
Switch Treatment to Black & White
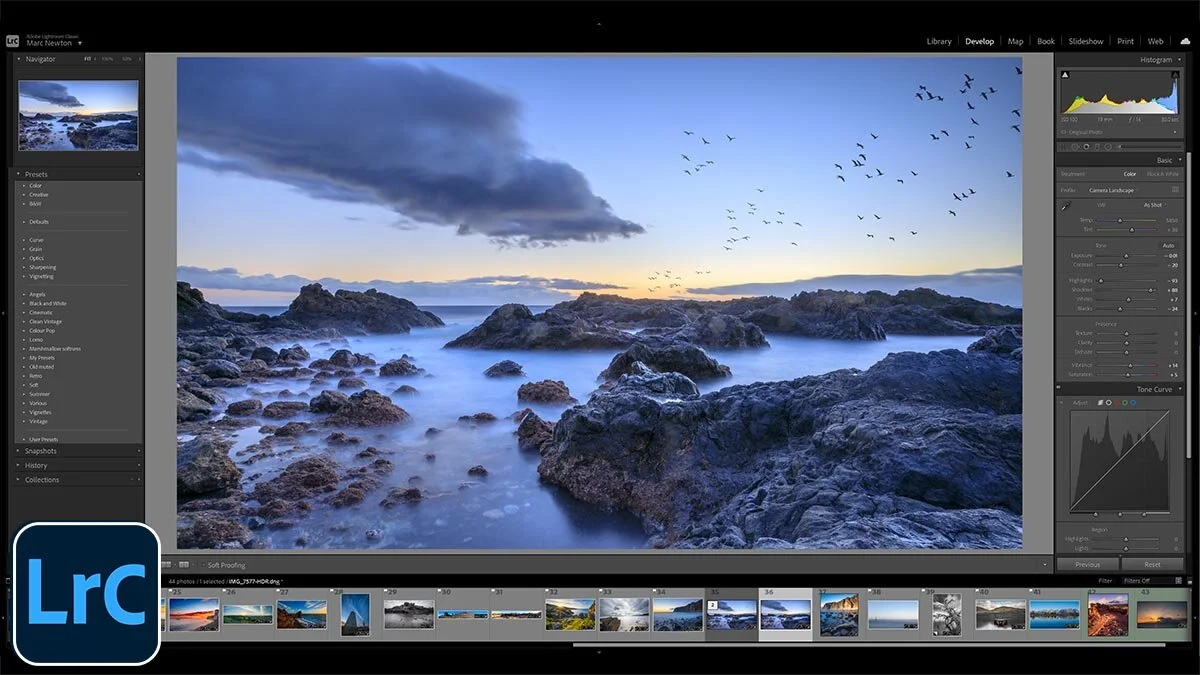click(1162, 174)
